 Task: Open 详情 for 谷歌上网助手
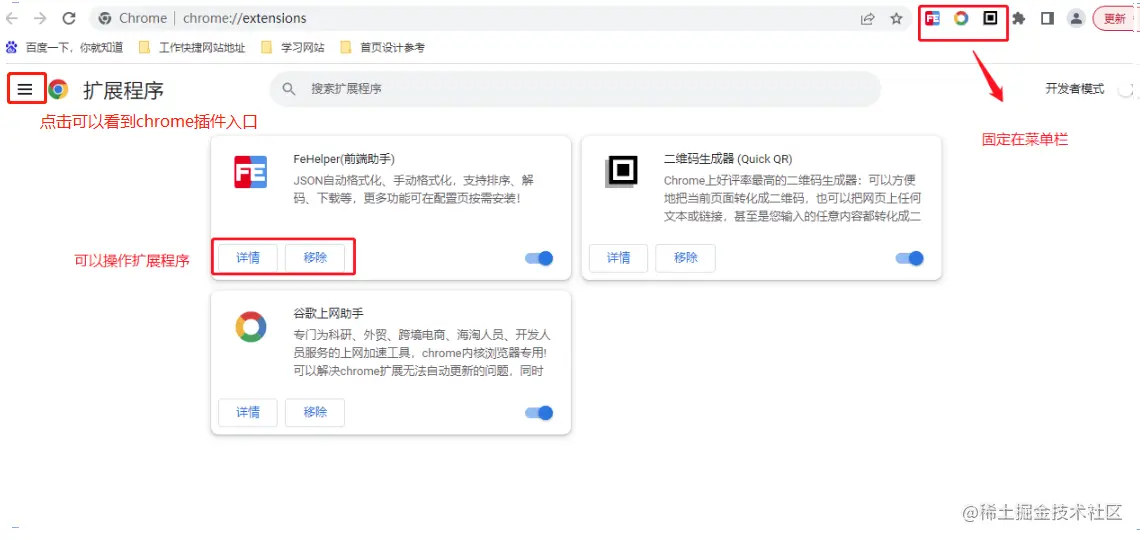pyautogui.click(x=248, y=412)
